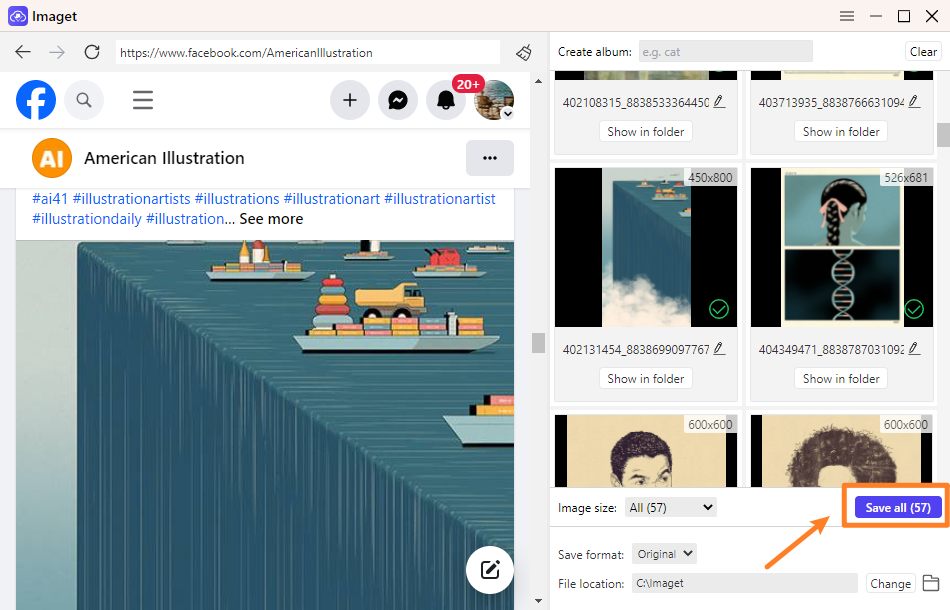The width and height of the screenshot is (950, 610).
Task: Click Change file location button
Action: [x=890, y=584]
